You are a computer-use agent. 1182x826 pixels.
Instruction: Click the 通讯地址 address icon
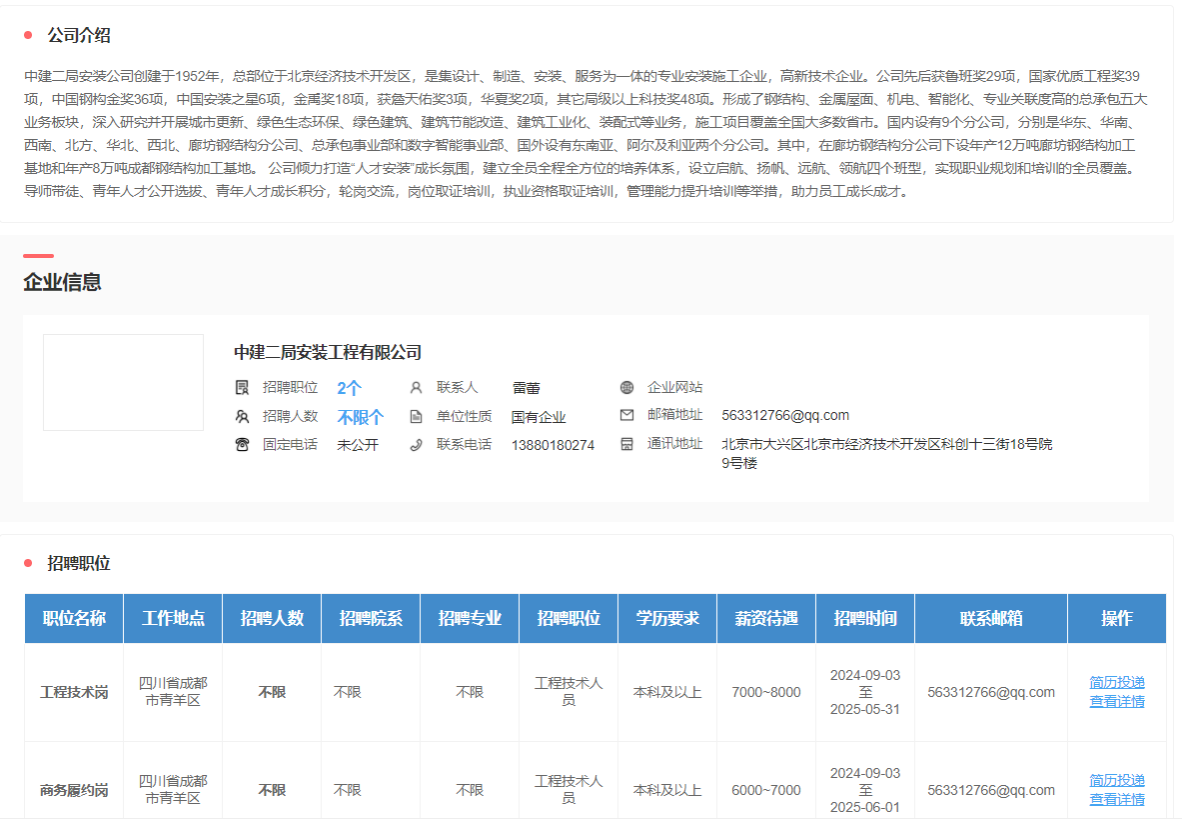coord(626,444)
